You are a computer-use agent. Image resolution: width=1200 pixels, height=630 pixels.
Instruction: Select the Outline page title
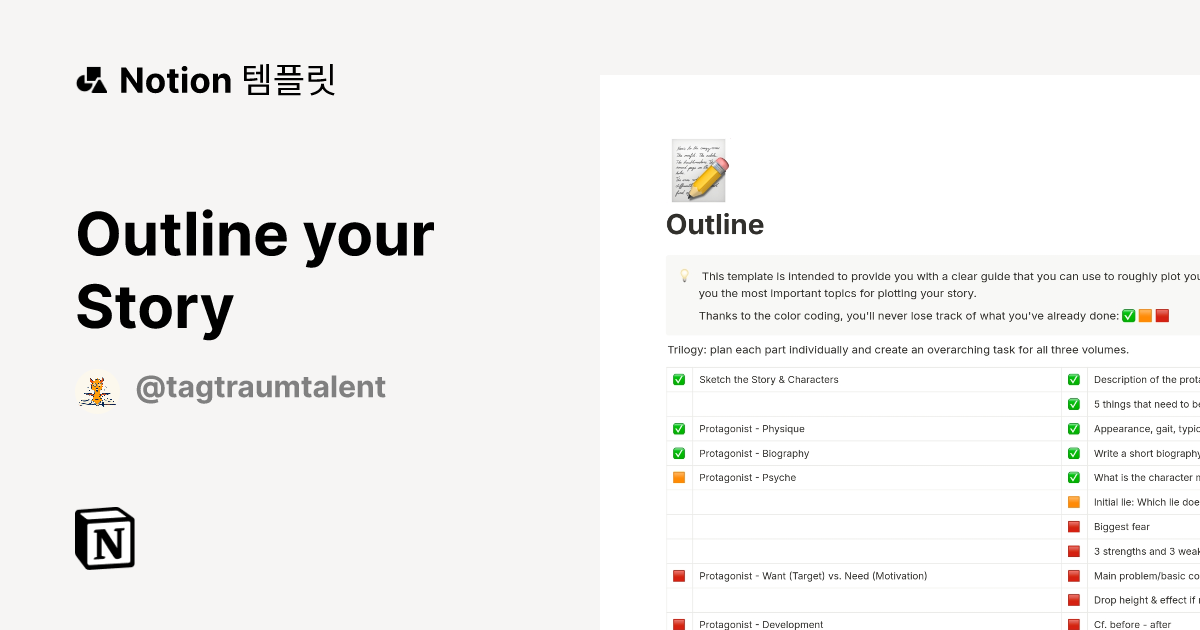click(x=715, y=224)
